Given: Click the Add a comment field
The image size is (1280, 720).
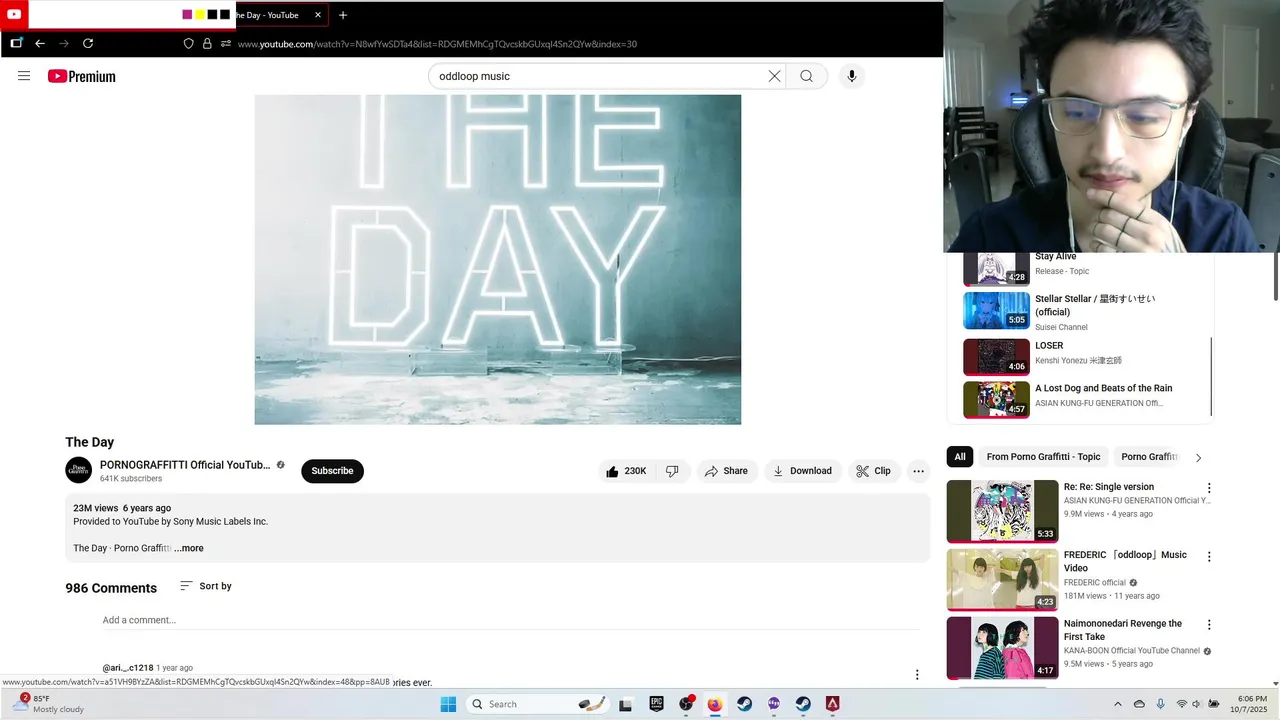Looking at the screenshot, I should pos(511,620).
